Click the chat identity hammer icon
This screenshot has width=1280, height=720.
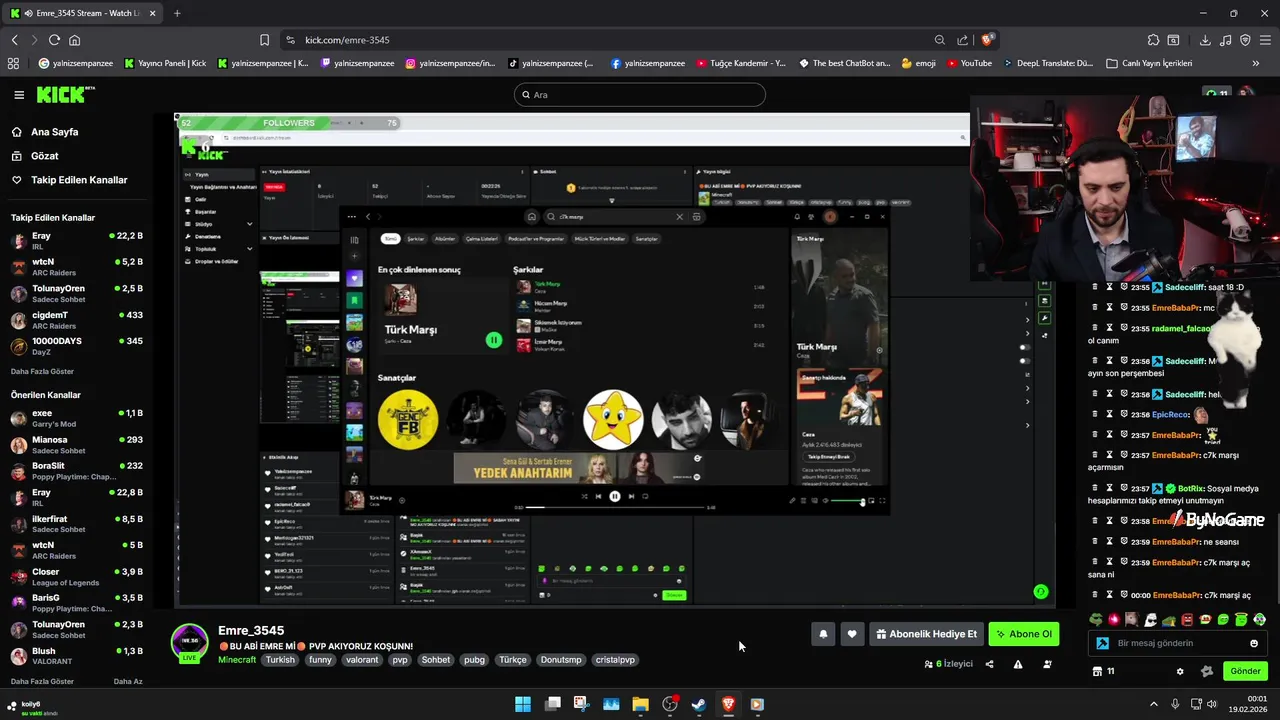(1102, 644)
